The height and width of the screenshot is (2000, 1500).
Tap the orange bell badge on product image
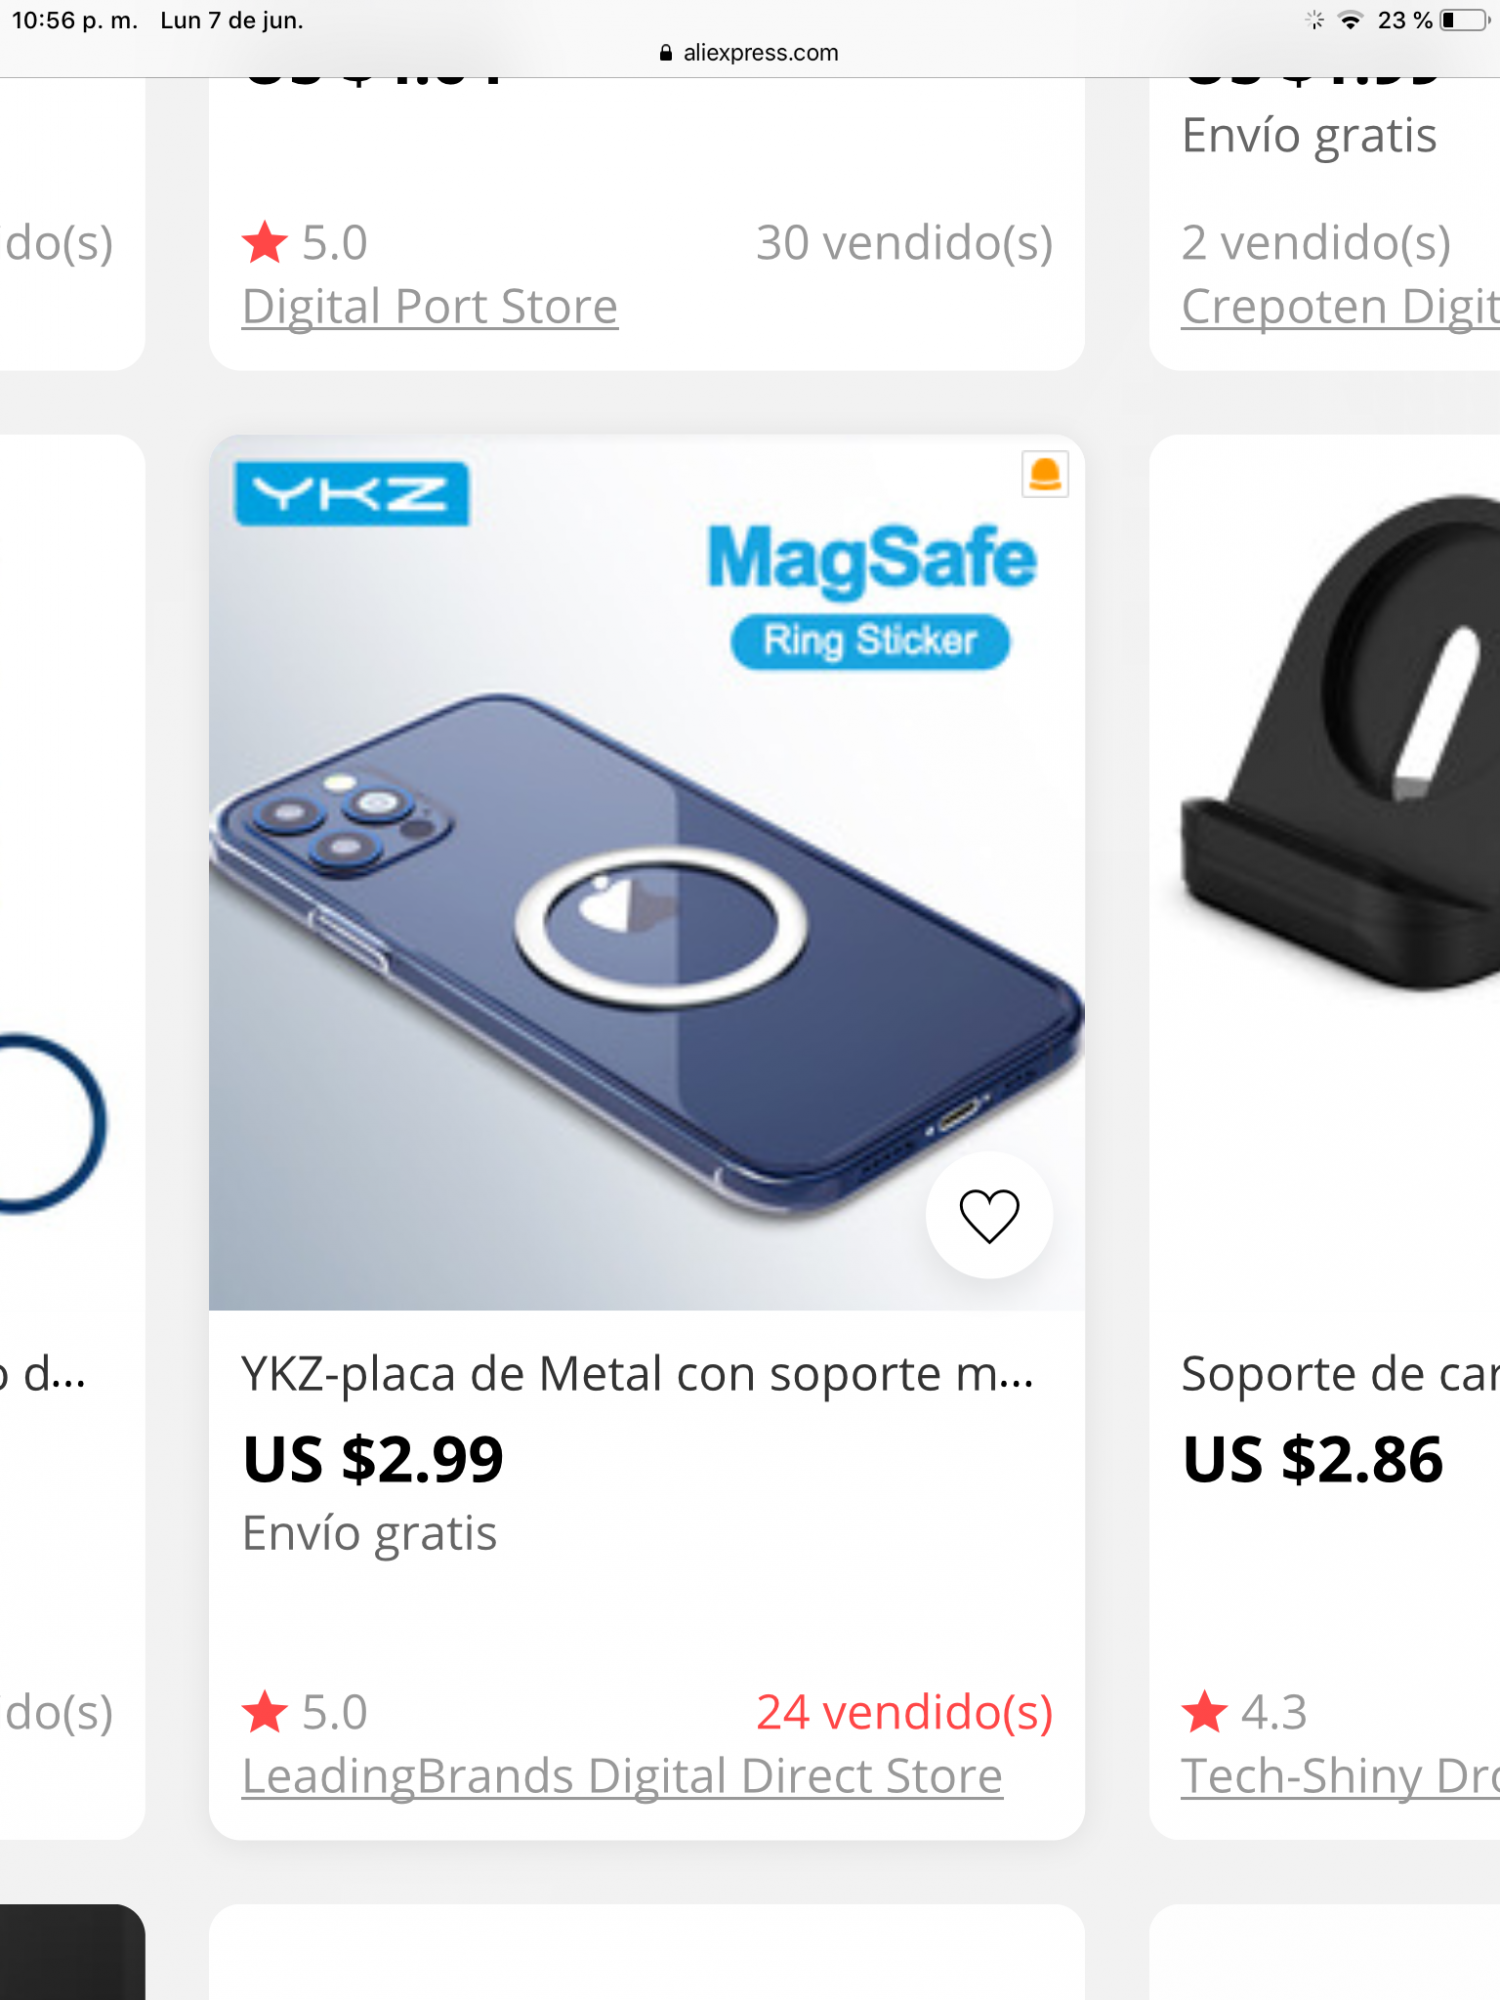click(x=1045, y=474)
